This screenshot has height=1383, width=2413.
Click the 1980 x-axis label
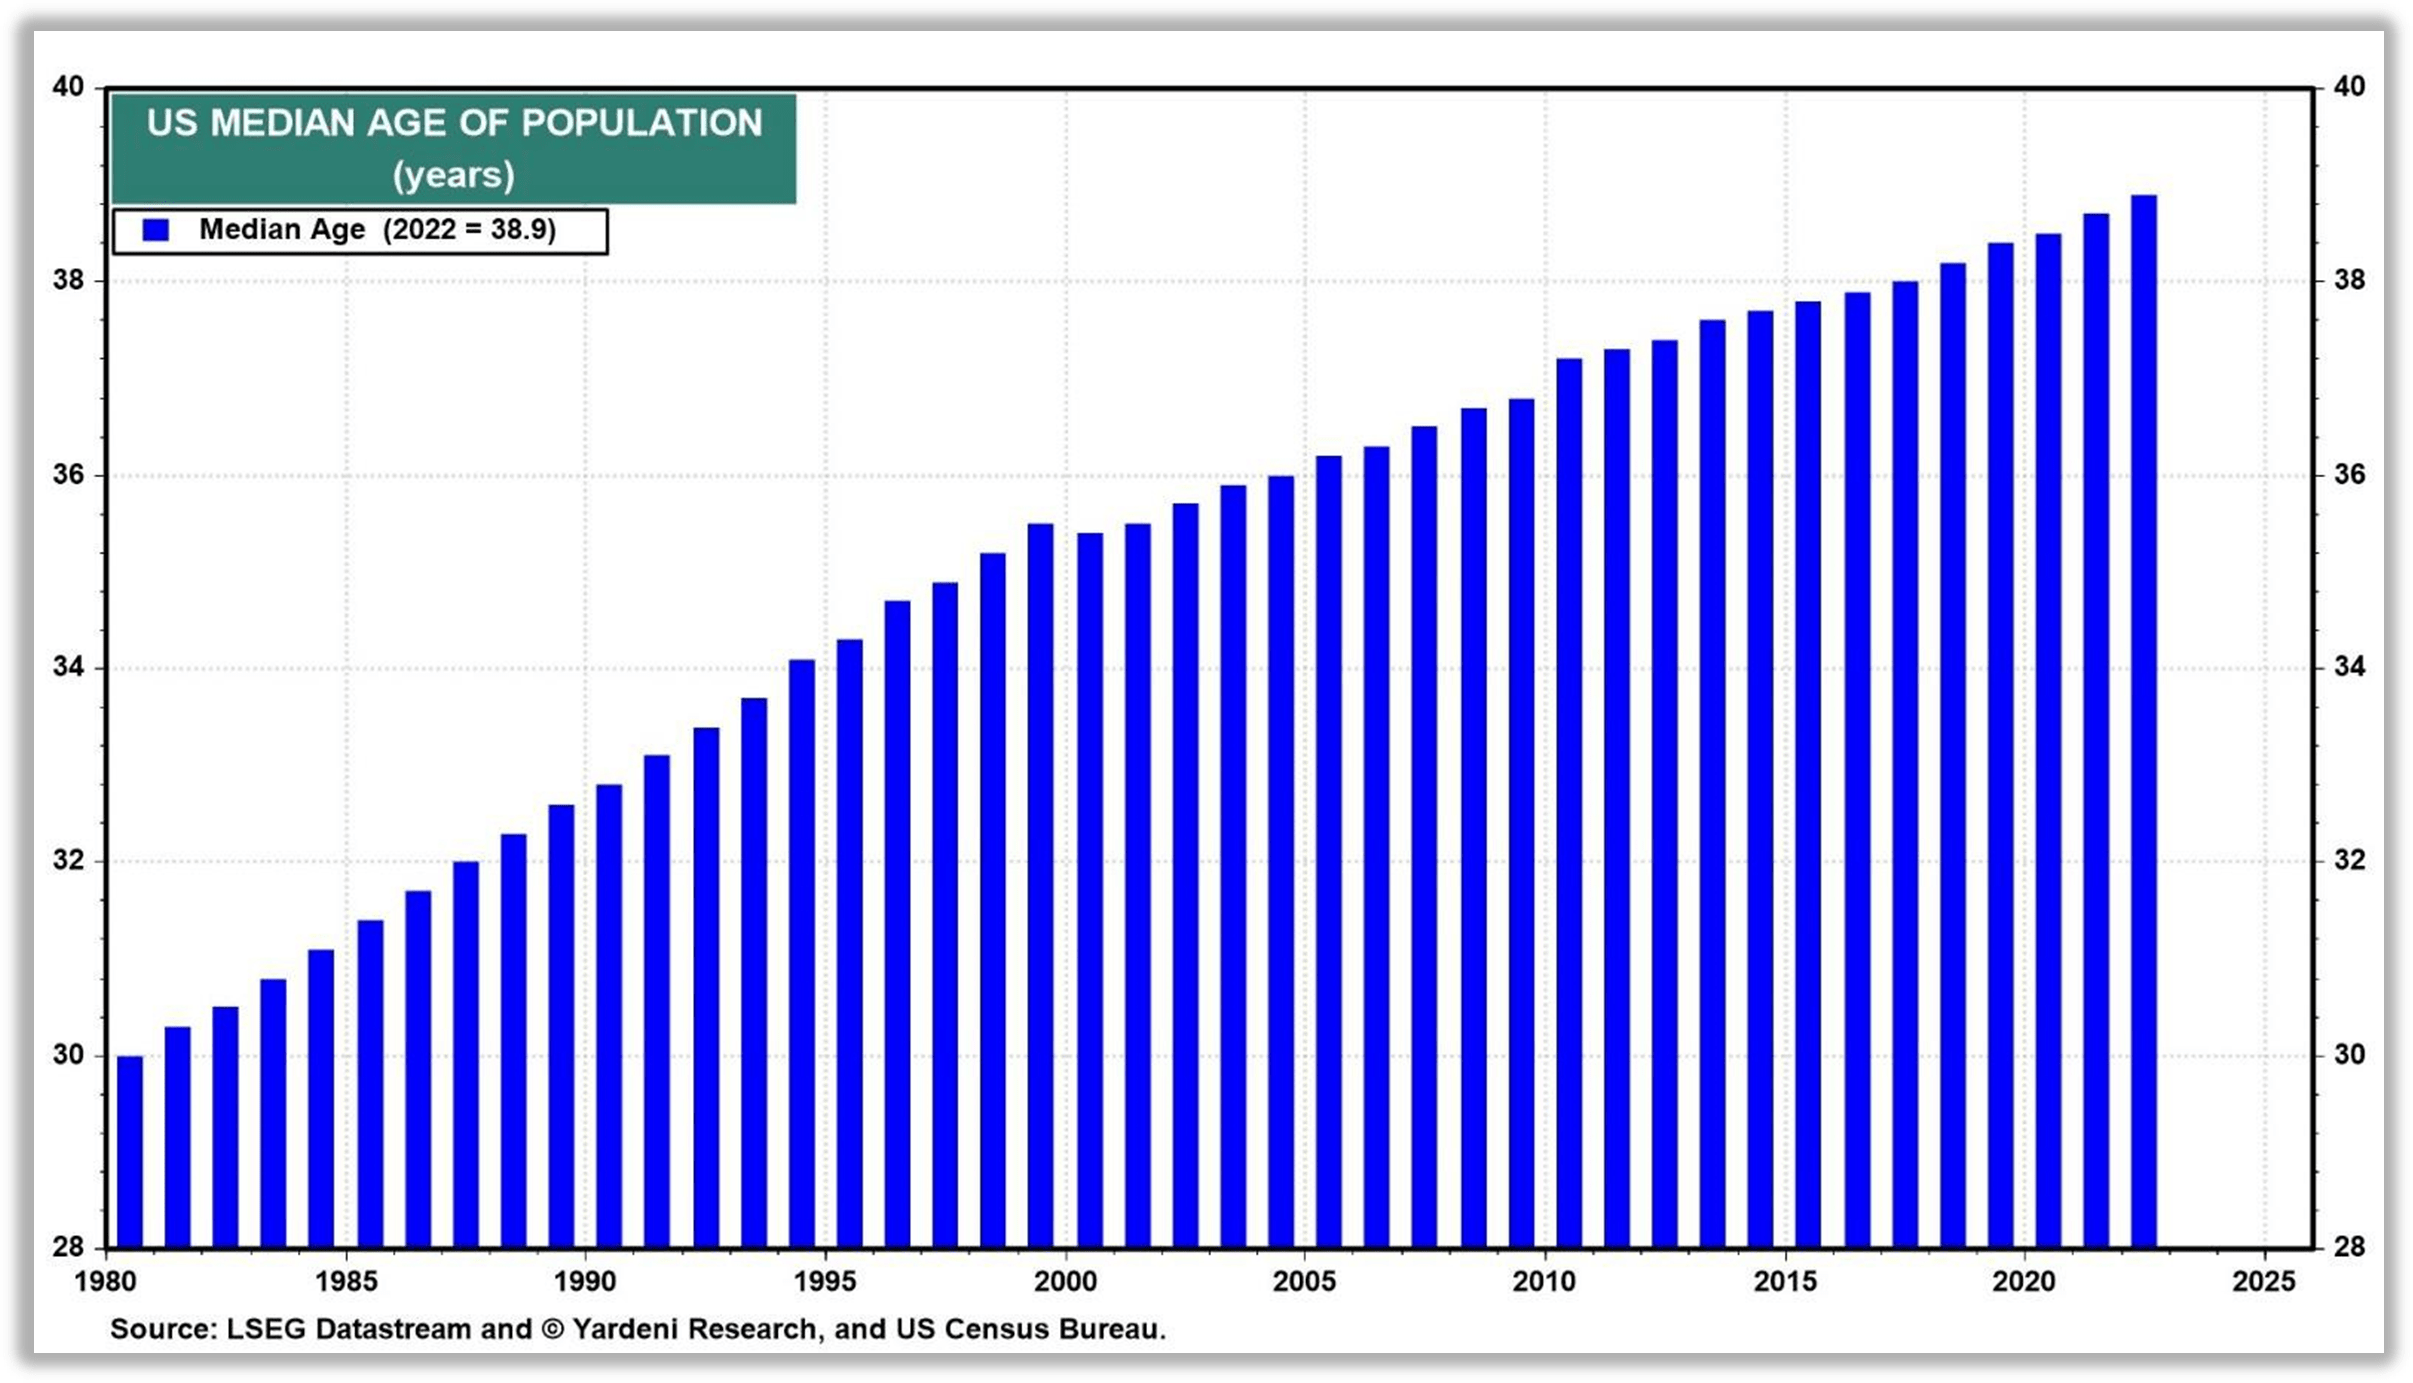(106, 1281)
